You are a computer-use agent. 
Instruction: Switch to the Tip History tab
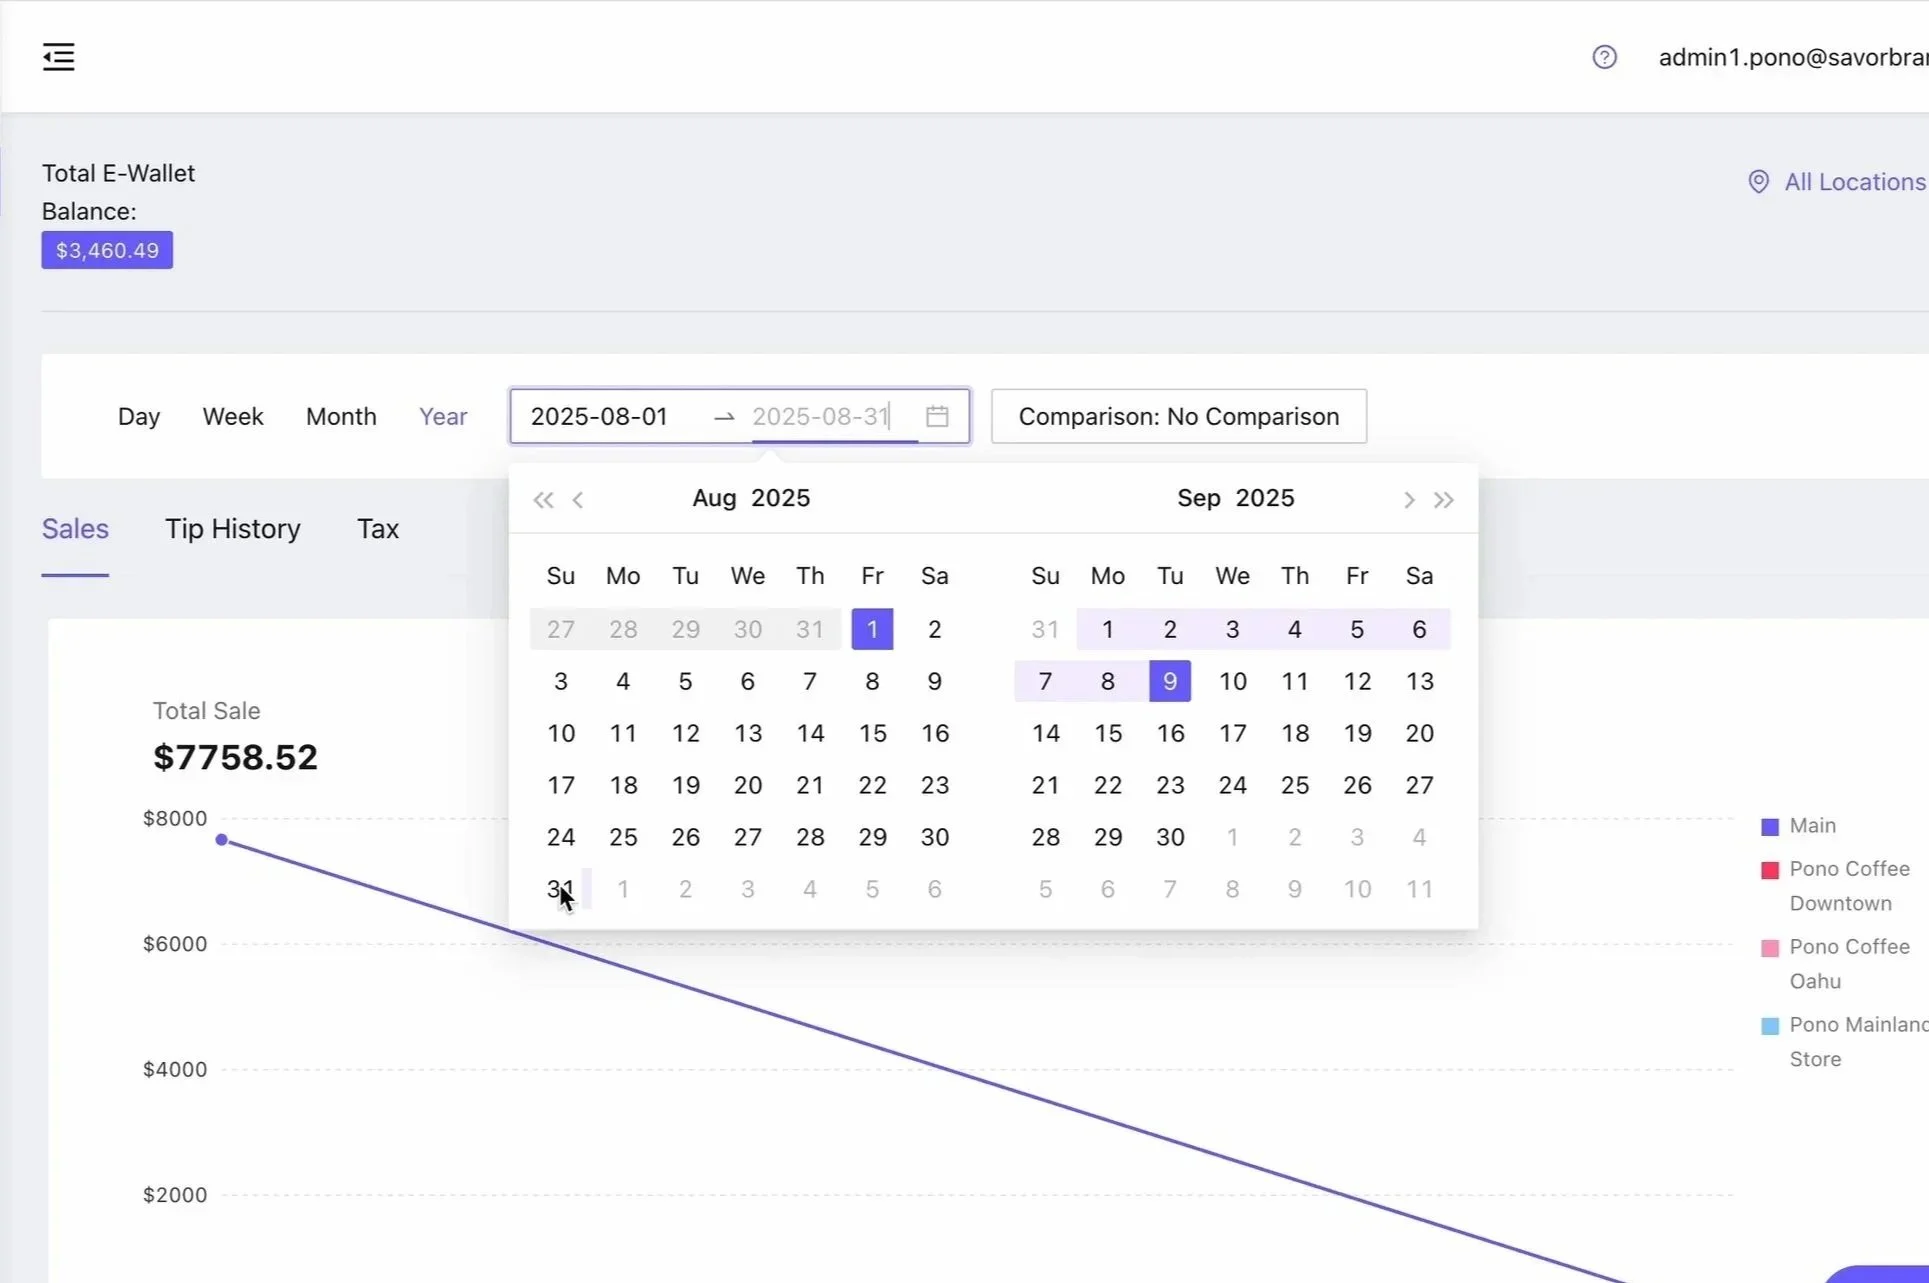pyautogui.click(x=232, y=529)
